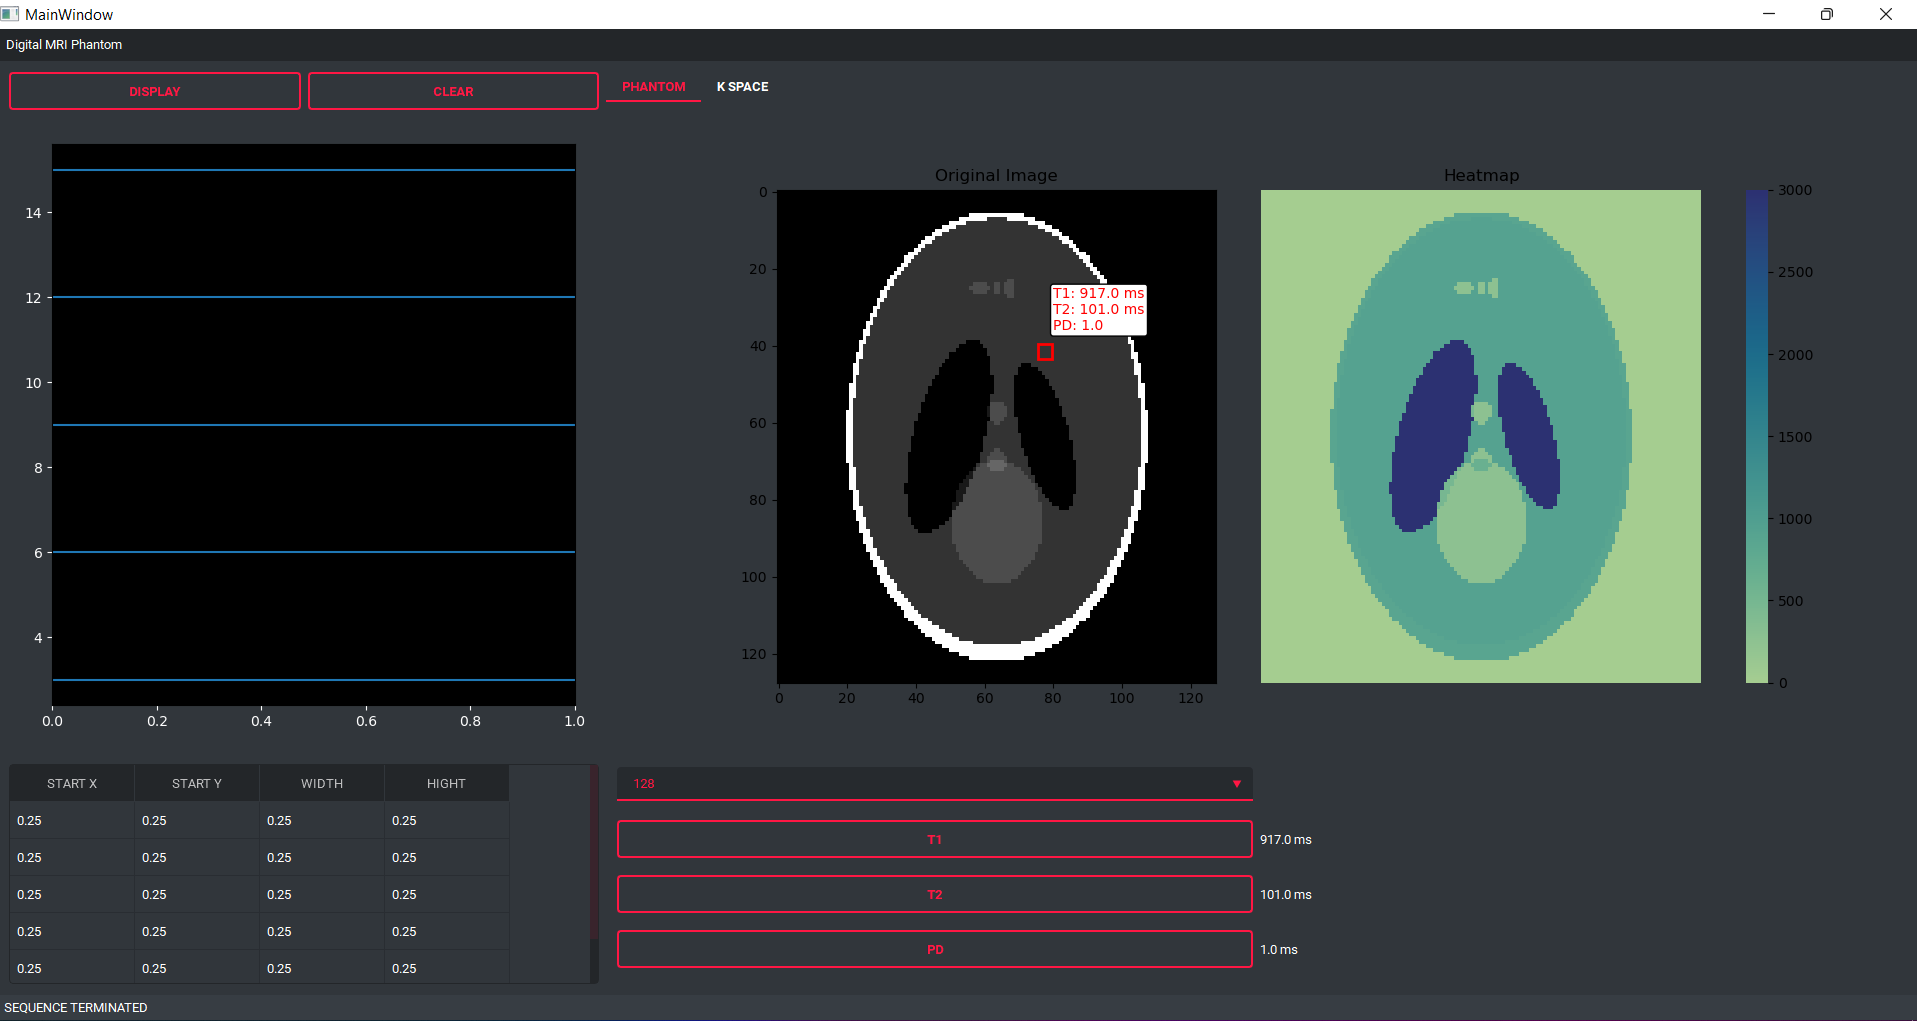Edit the WIDTH value in the second row

[x=321, y=857]
